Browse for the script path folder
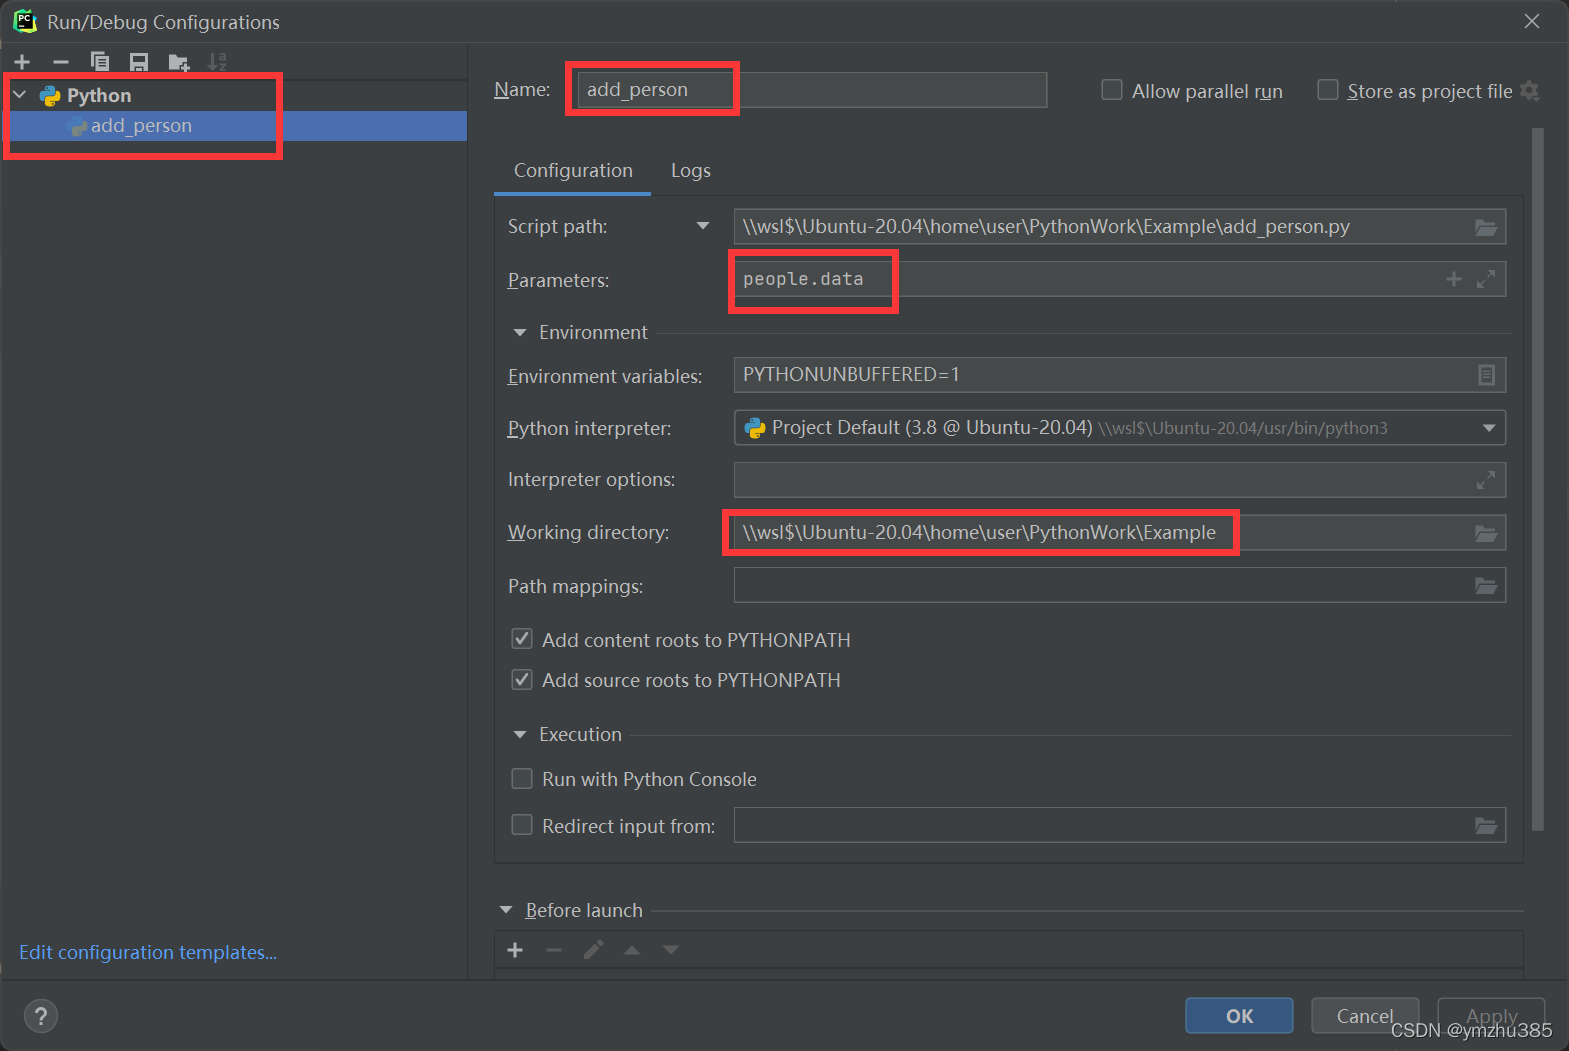Viewport: 1569px width, 1051px height. [1486, 227]
